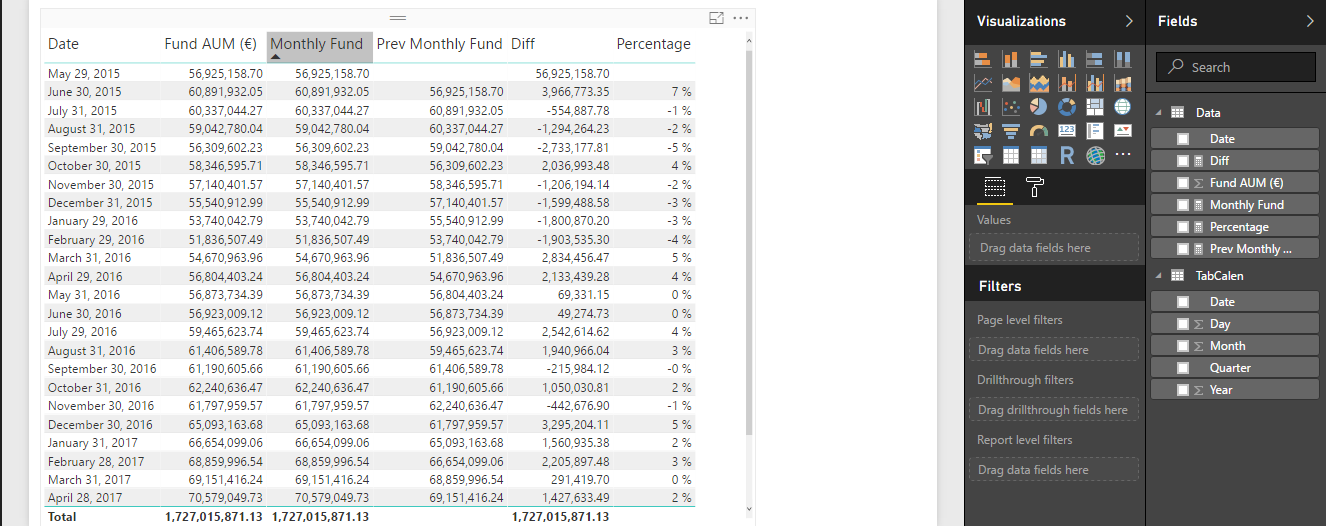This screenshot has width=1326, height=526.
Task: Check the Date field under Data table
Action: pos(1184,139)
